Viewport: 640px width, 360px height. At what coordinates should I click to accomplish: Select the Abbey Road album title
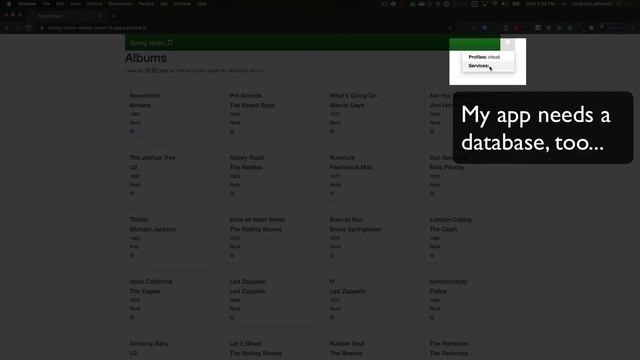click(247, 158)
